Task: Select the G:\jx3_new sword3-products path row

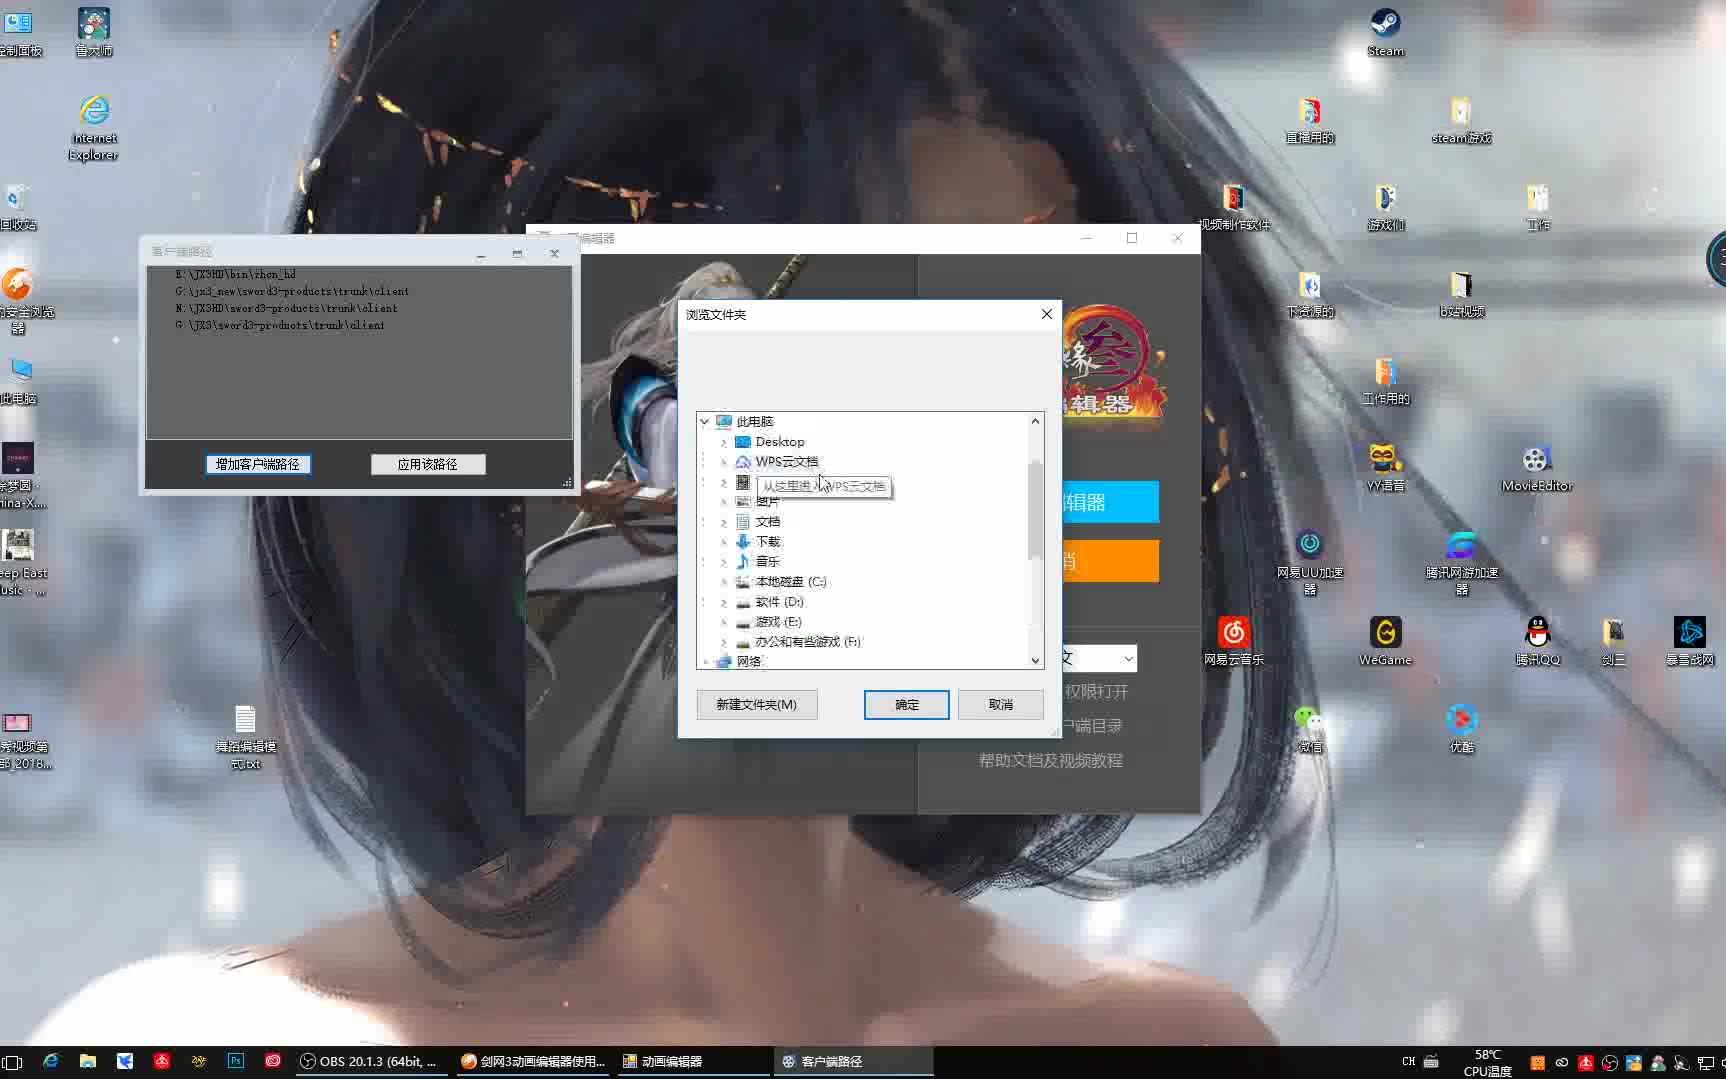Action: (291, 291)
